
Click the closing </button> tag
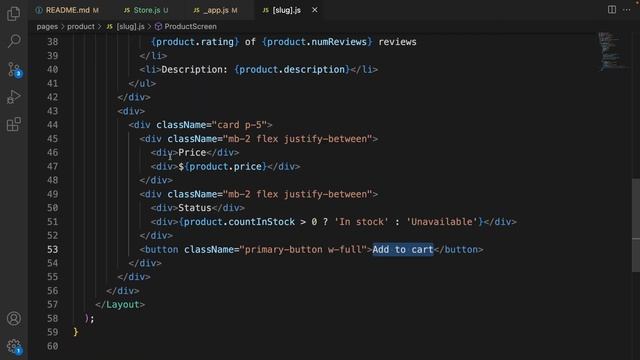(458, 249)
